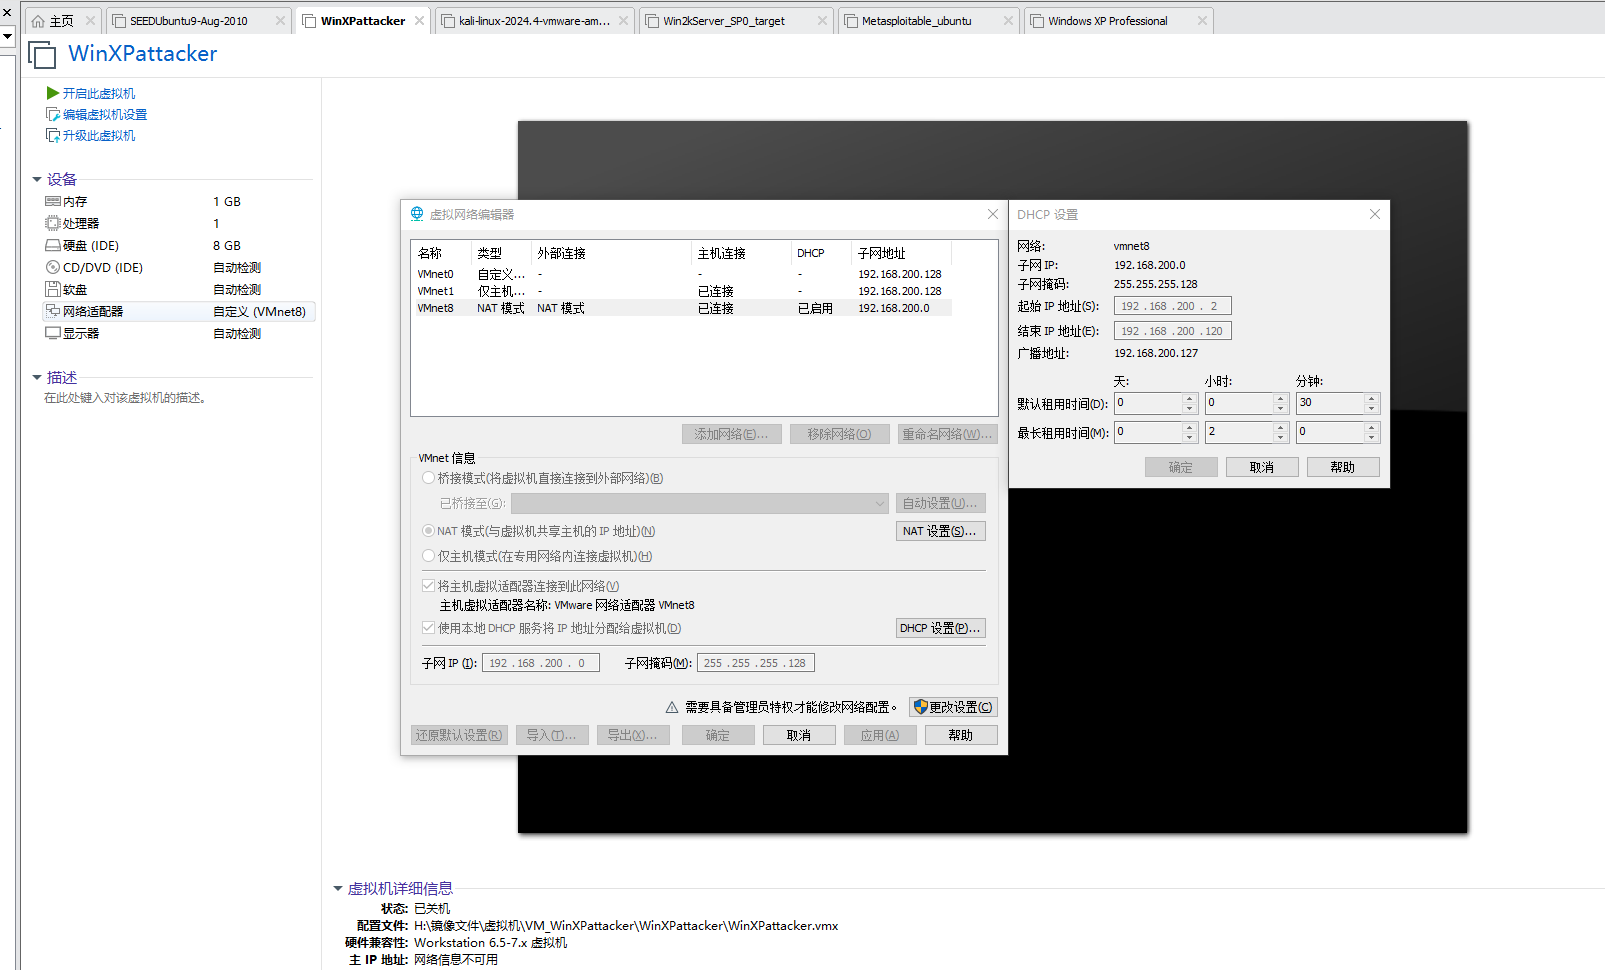1605x970 pixels.
Task: Select NAT 模式 radio button
Action: point(428,531)
